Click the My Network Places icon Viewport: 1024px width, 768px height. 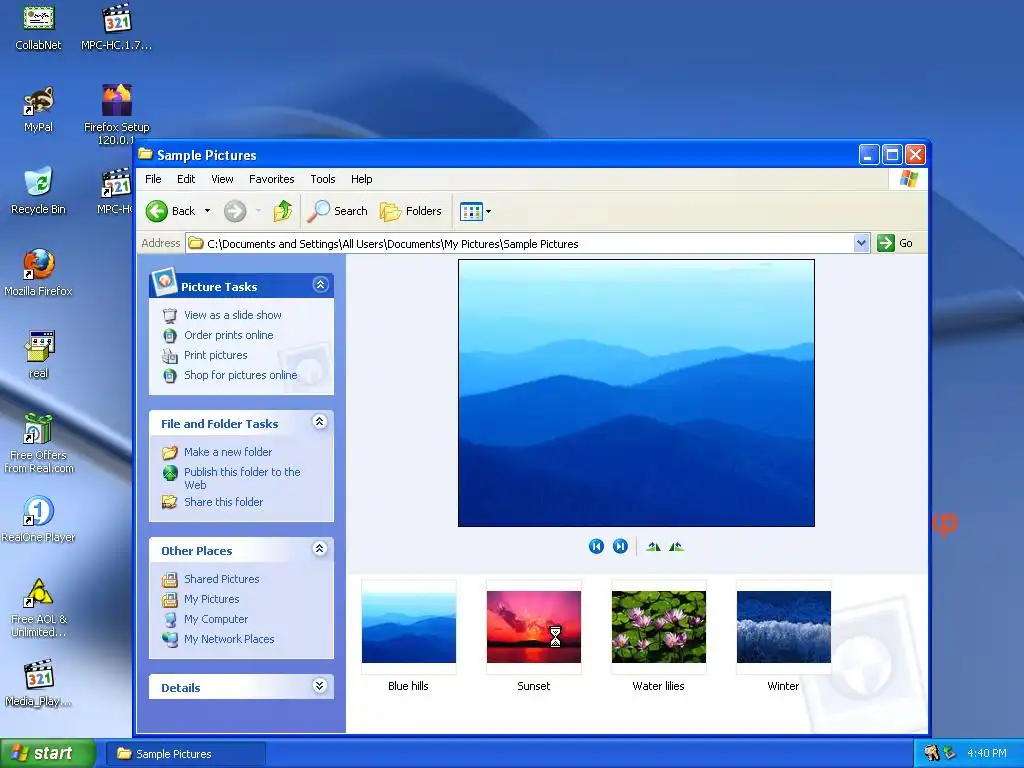(170, 639)
